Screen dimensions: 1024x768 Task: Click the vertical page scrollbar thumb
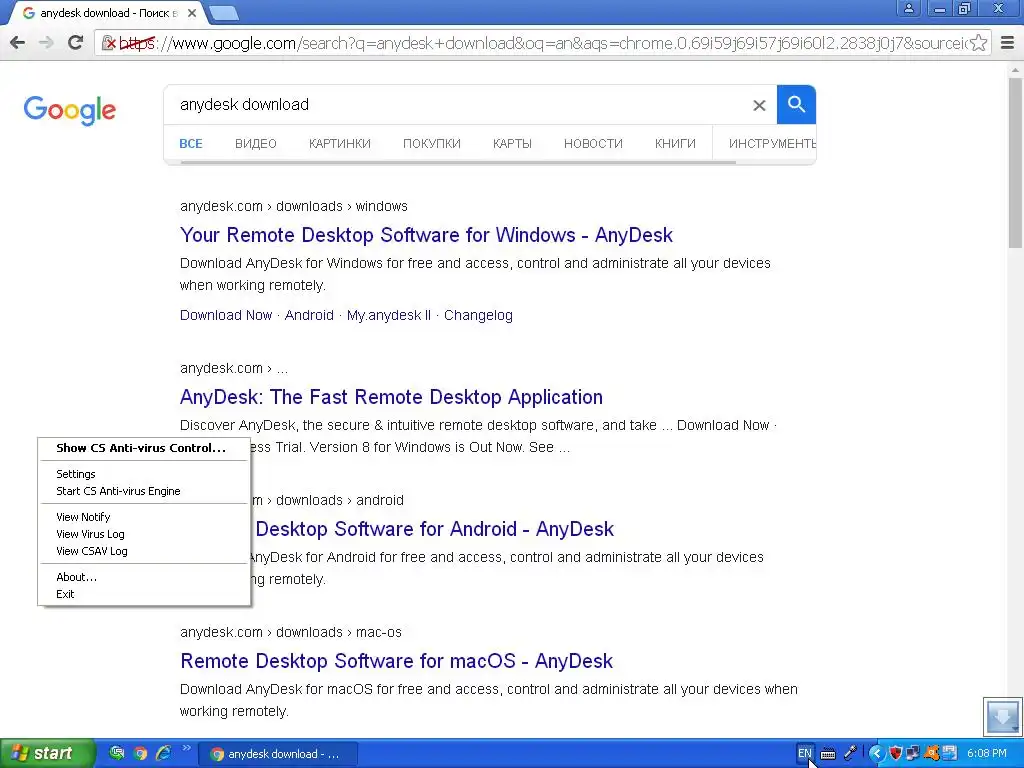coord(1016,163)
